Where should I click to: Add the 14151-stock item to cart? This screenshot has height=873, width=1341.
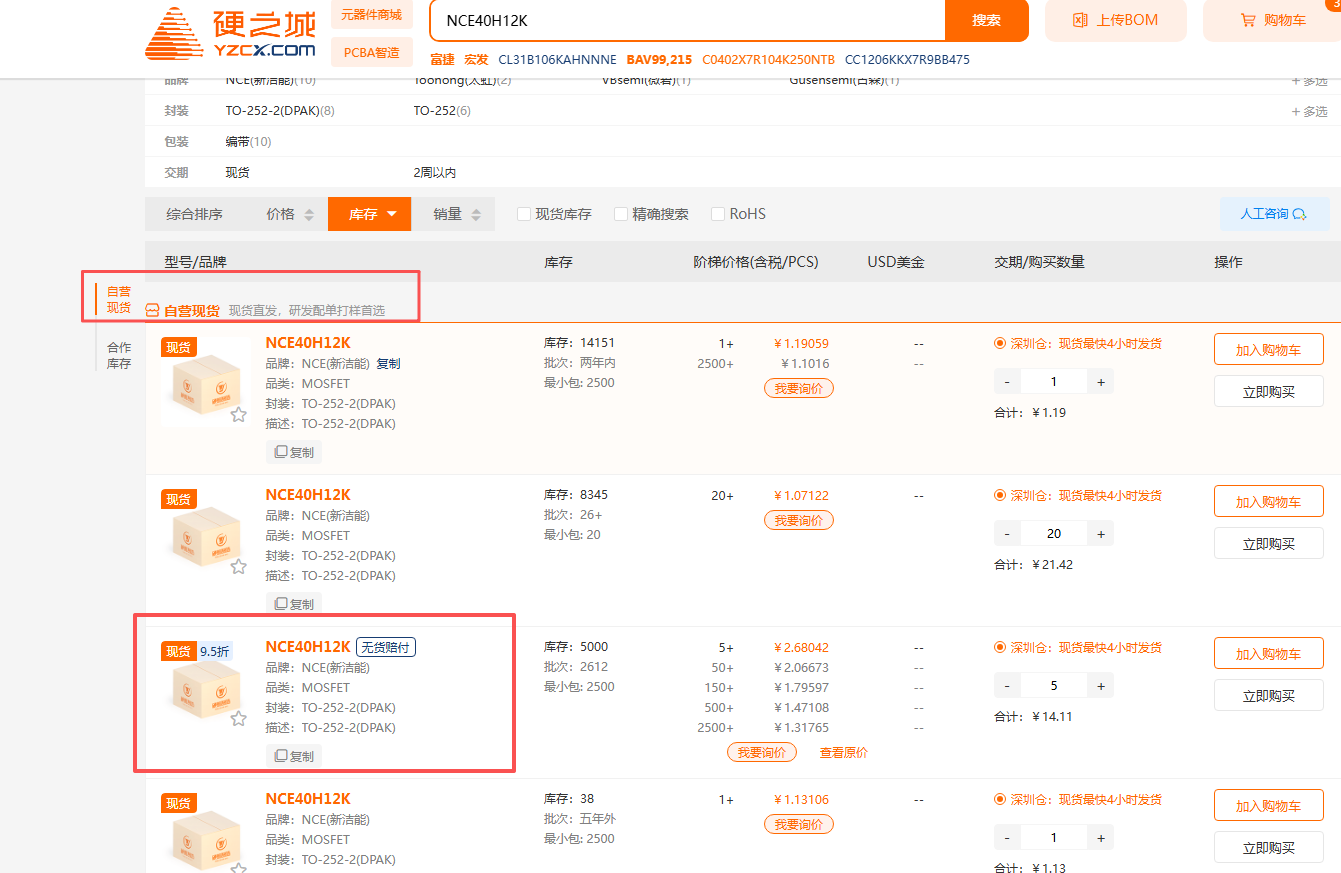[x=1268, y=349]
